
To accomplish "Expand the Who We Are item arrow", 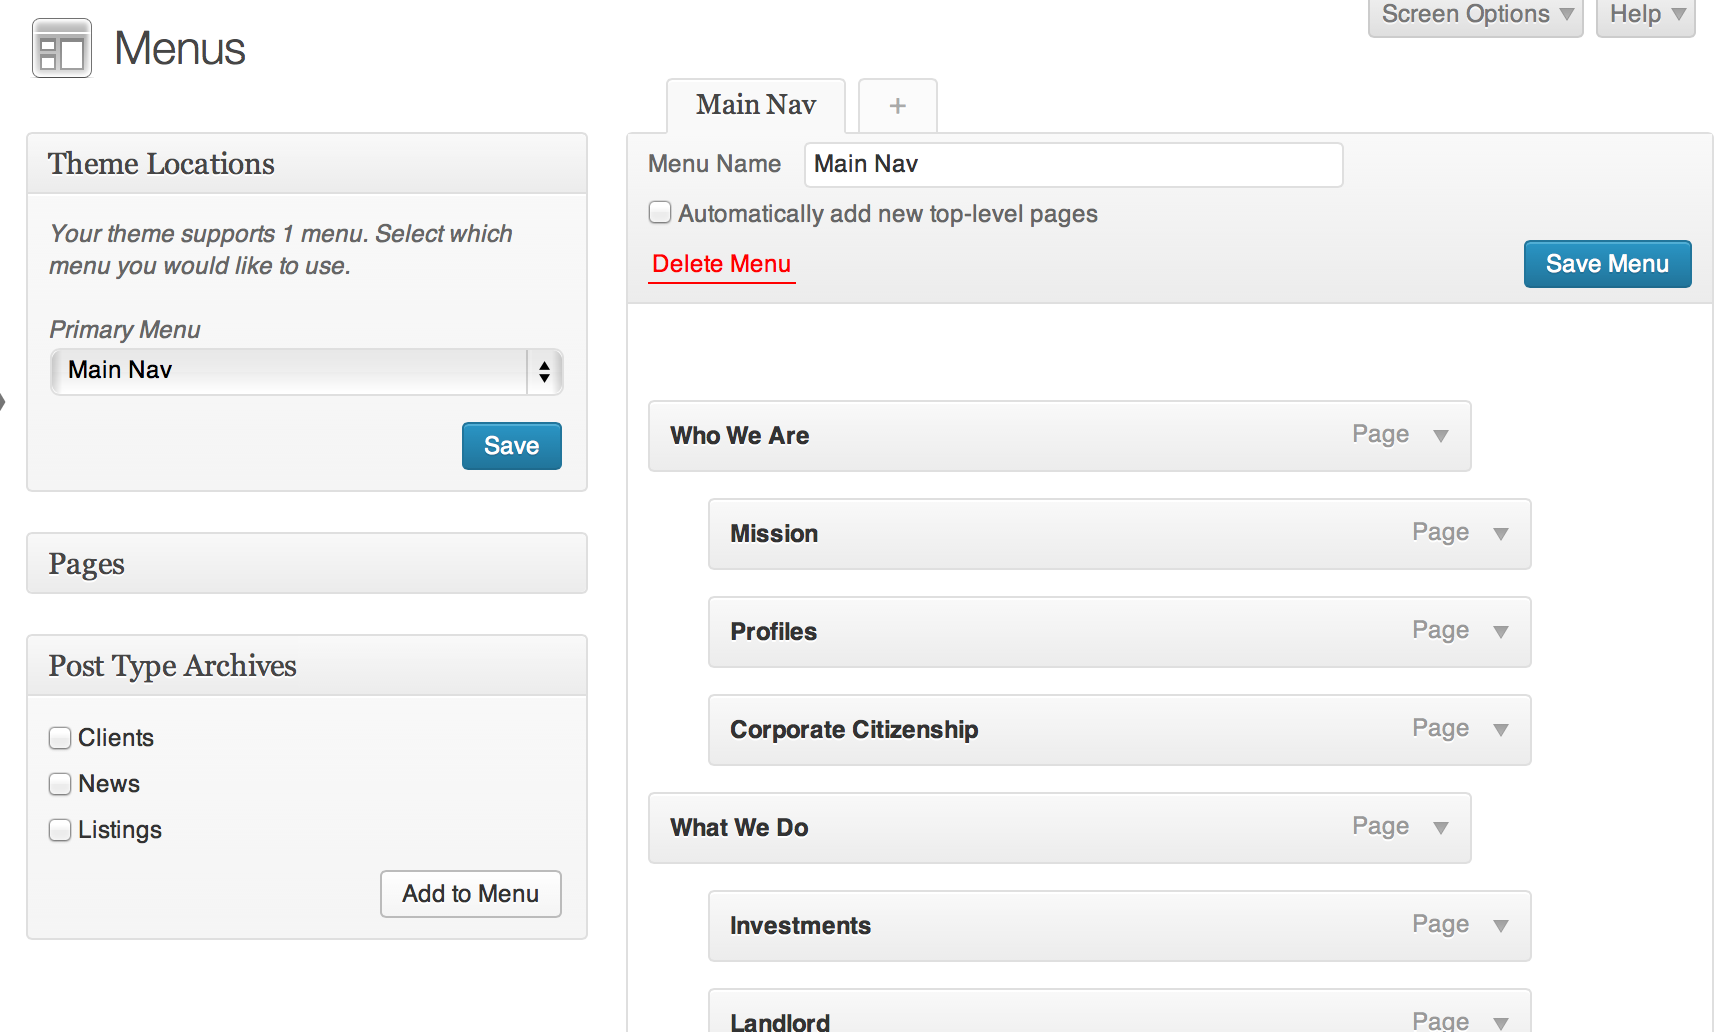I will [x=1440, y=436].
